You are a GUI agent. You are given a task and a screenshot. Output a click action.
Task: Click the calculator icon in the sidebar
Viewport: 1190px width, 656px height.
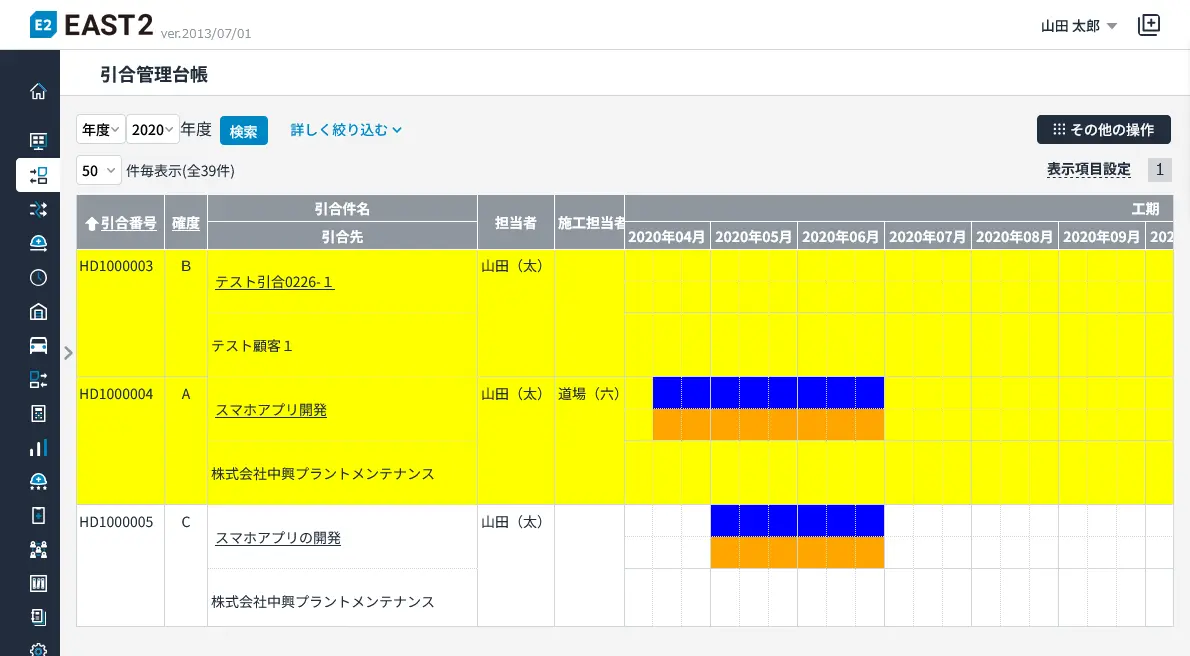[38, 414]
